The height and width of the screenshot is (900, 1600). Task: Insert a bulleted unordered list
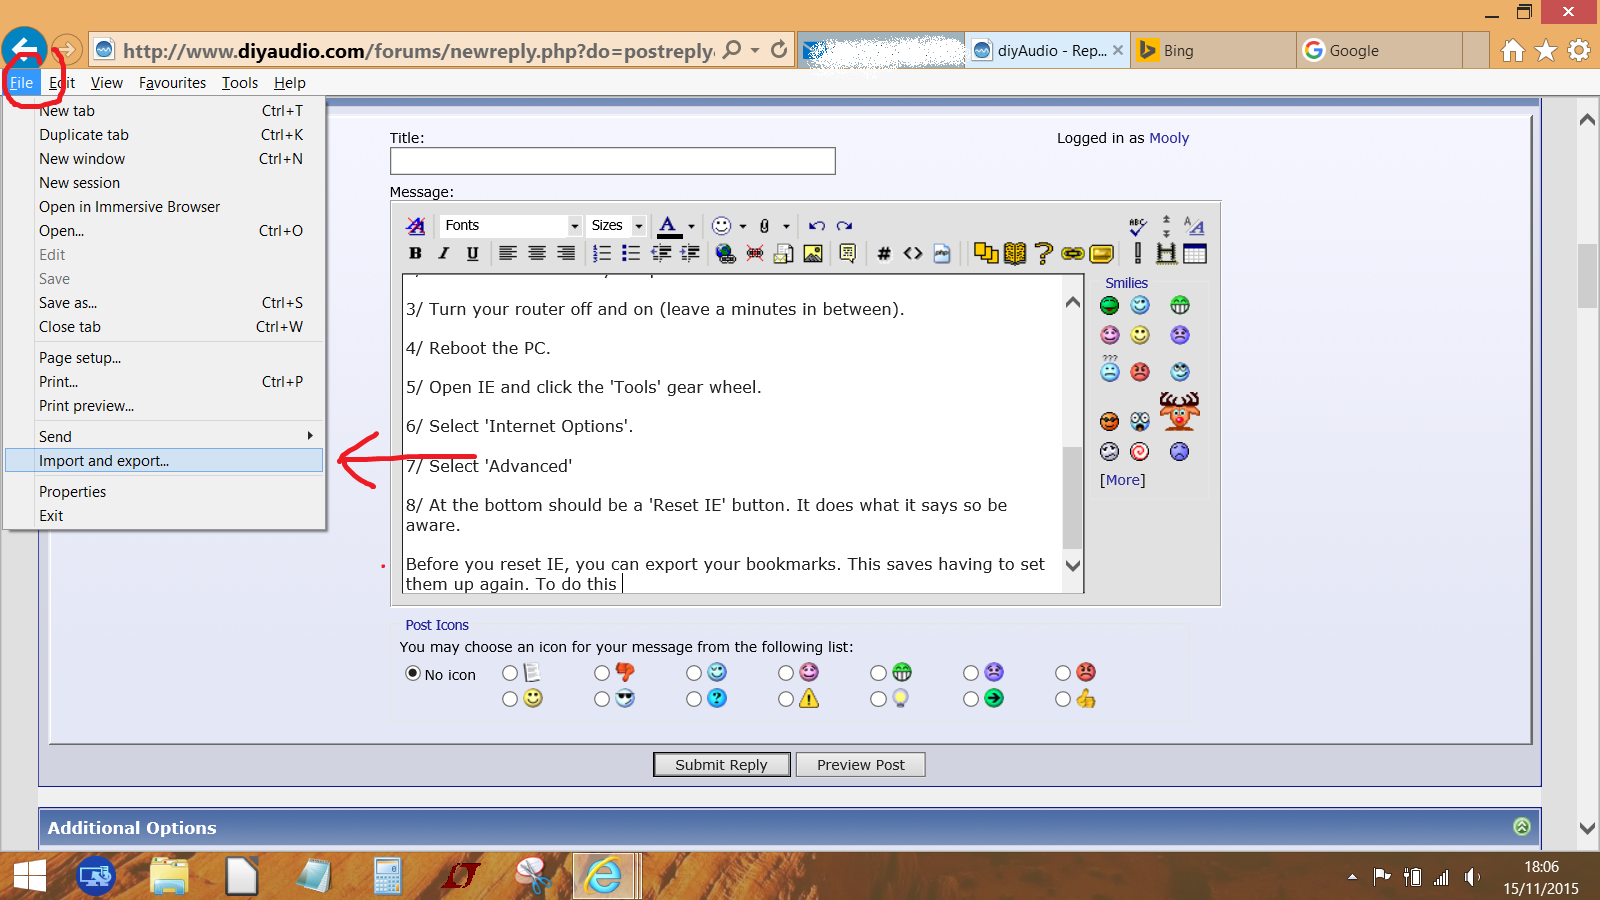click(x=631, y=254)
